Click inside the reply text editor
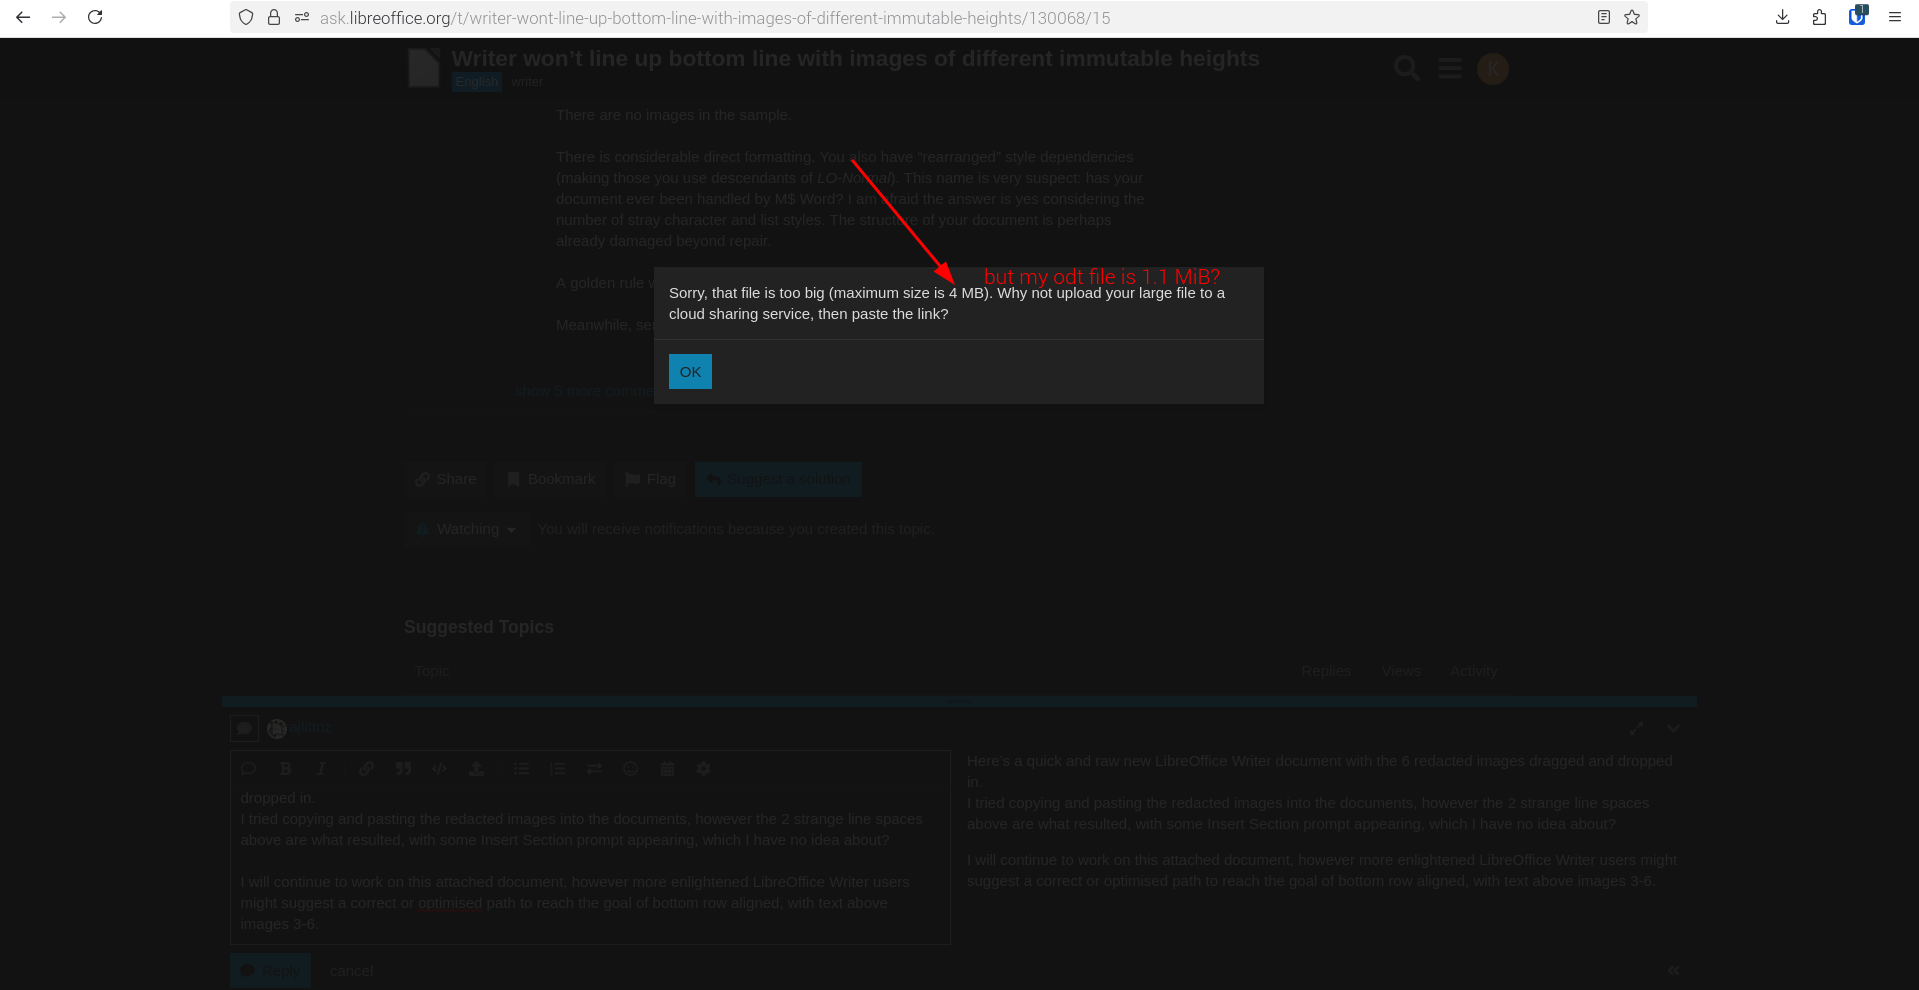 [590, 860]
